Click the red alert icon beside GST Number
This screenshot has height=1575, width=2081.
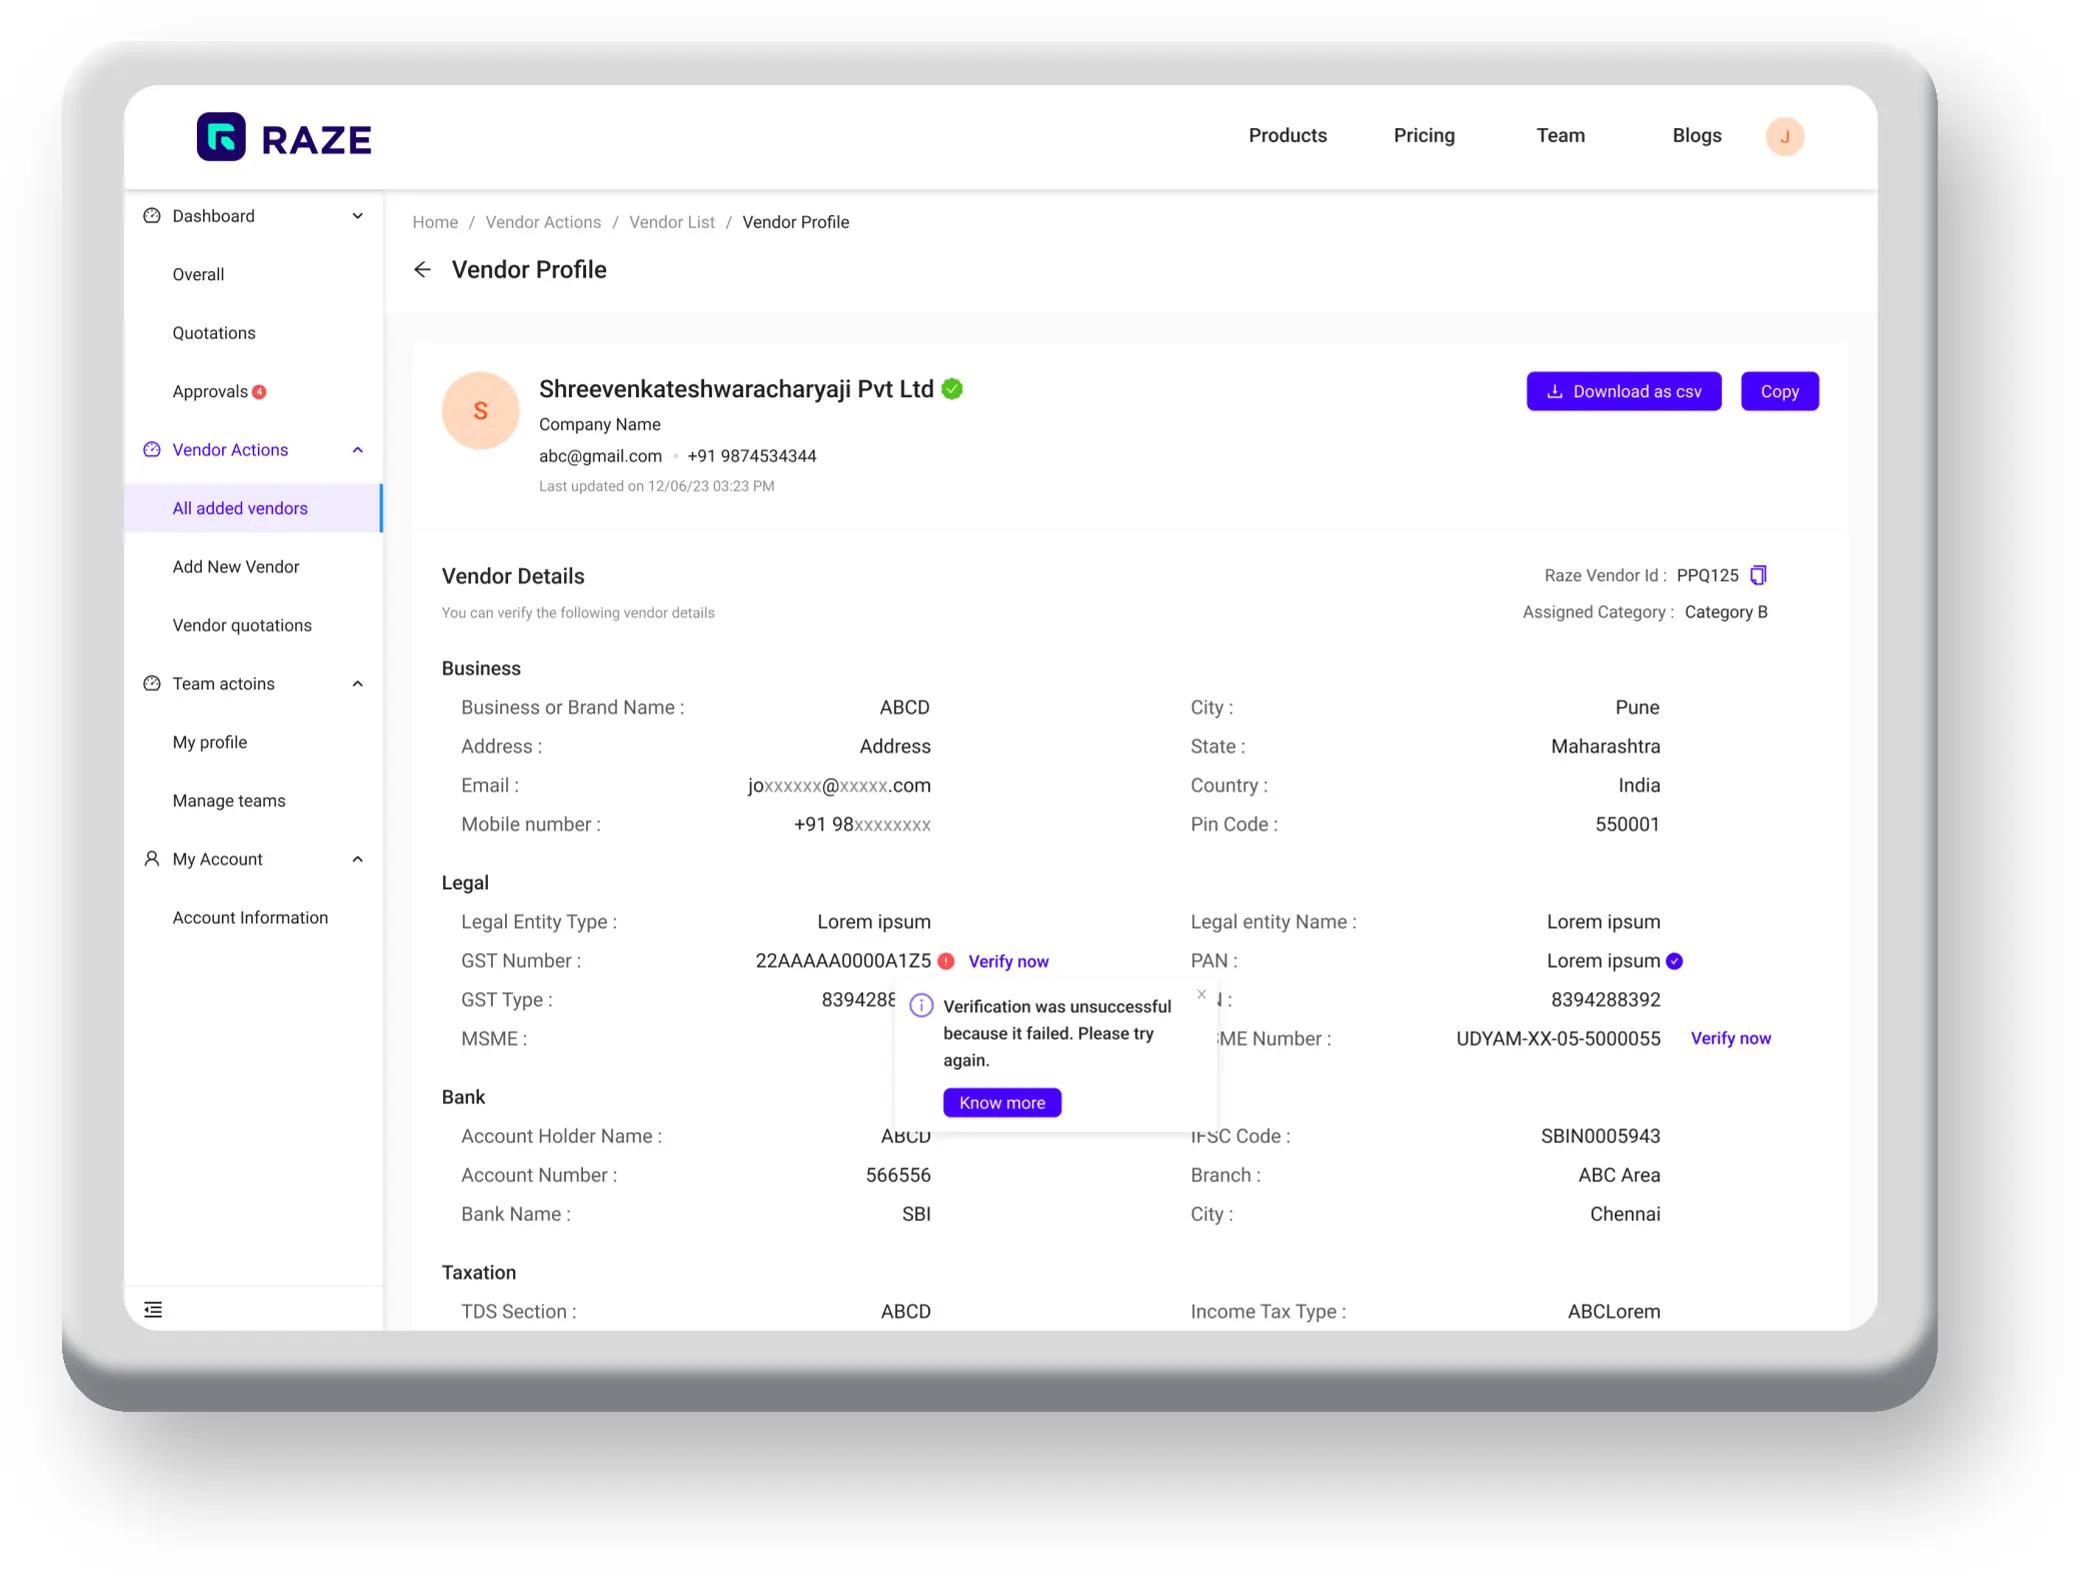(x=947, y=960)
